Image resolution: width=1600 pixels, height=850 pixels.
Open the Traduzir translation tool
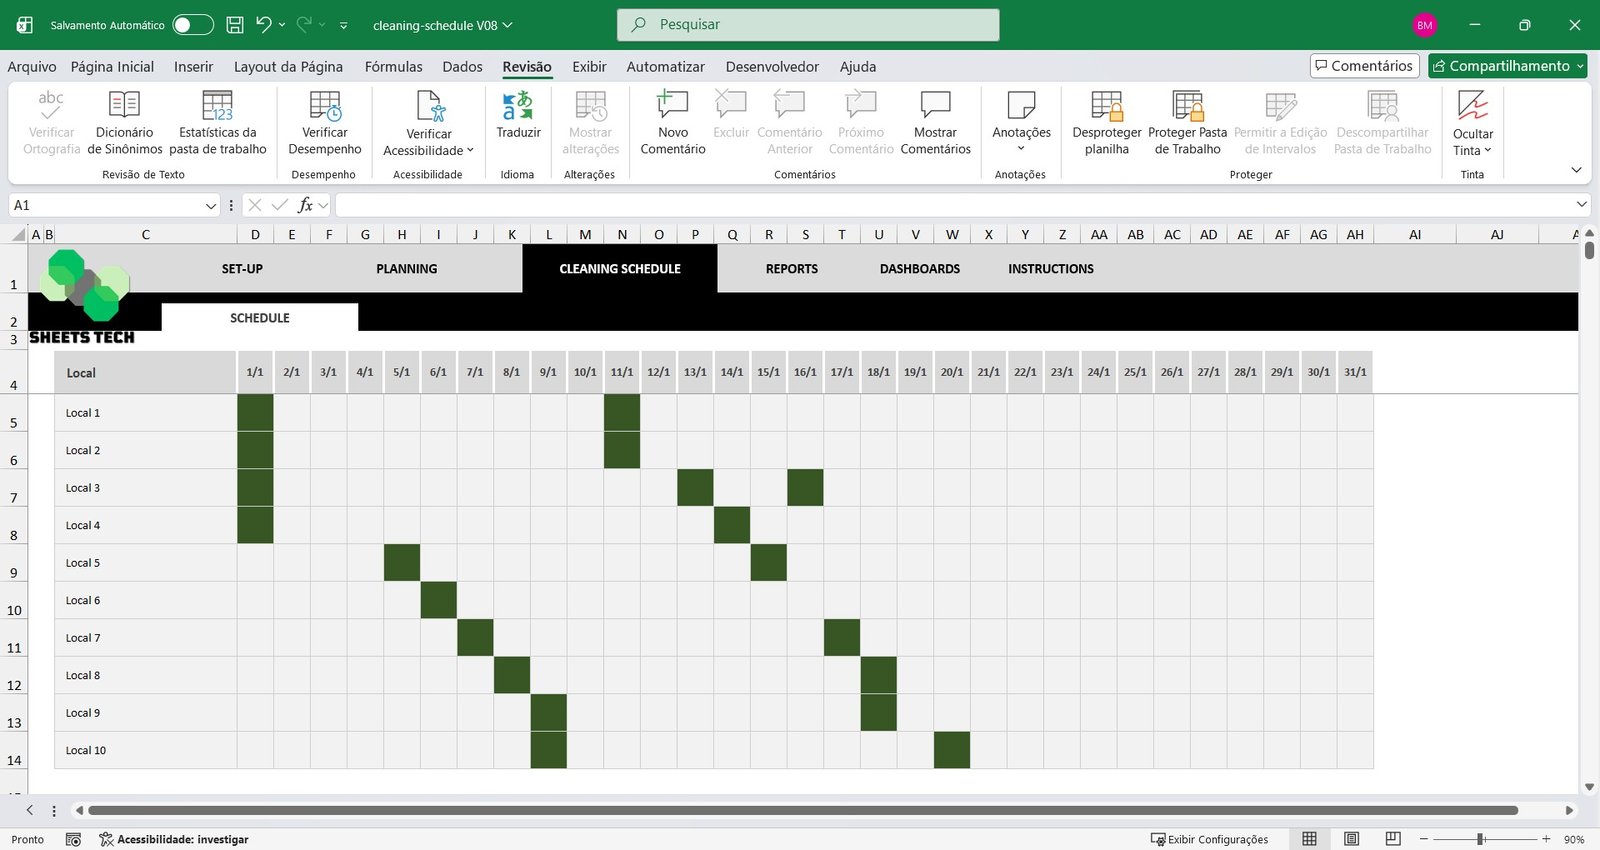[518, 115]
